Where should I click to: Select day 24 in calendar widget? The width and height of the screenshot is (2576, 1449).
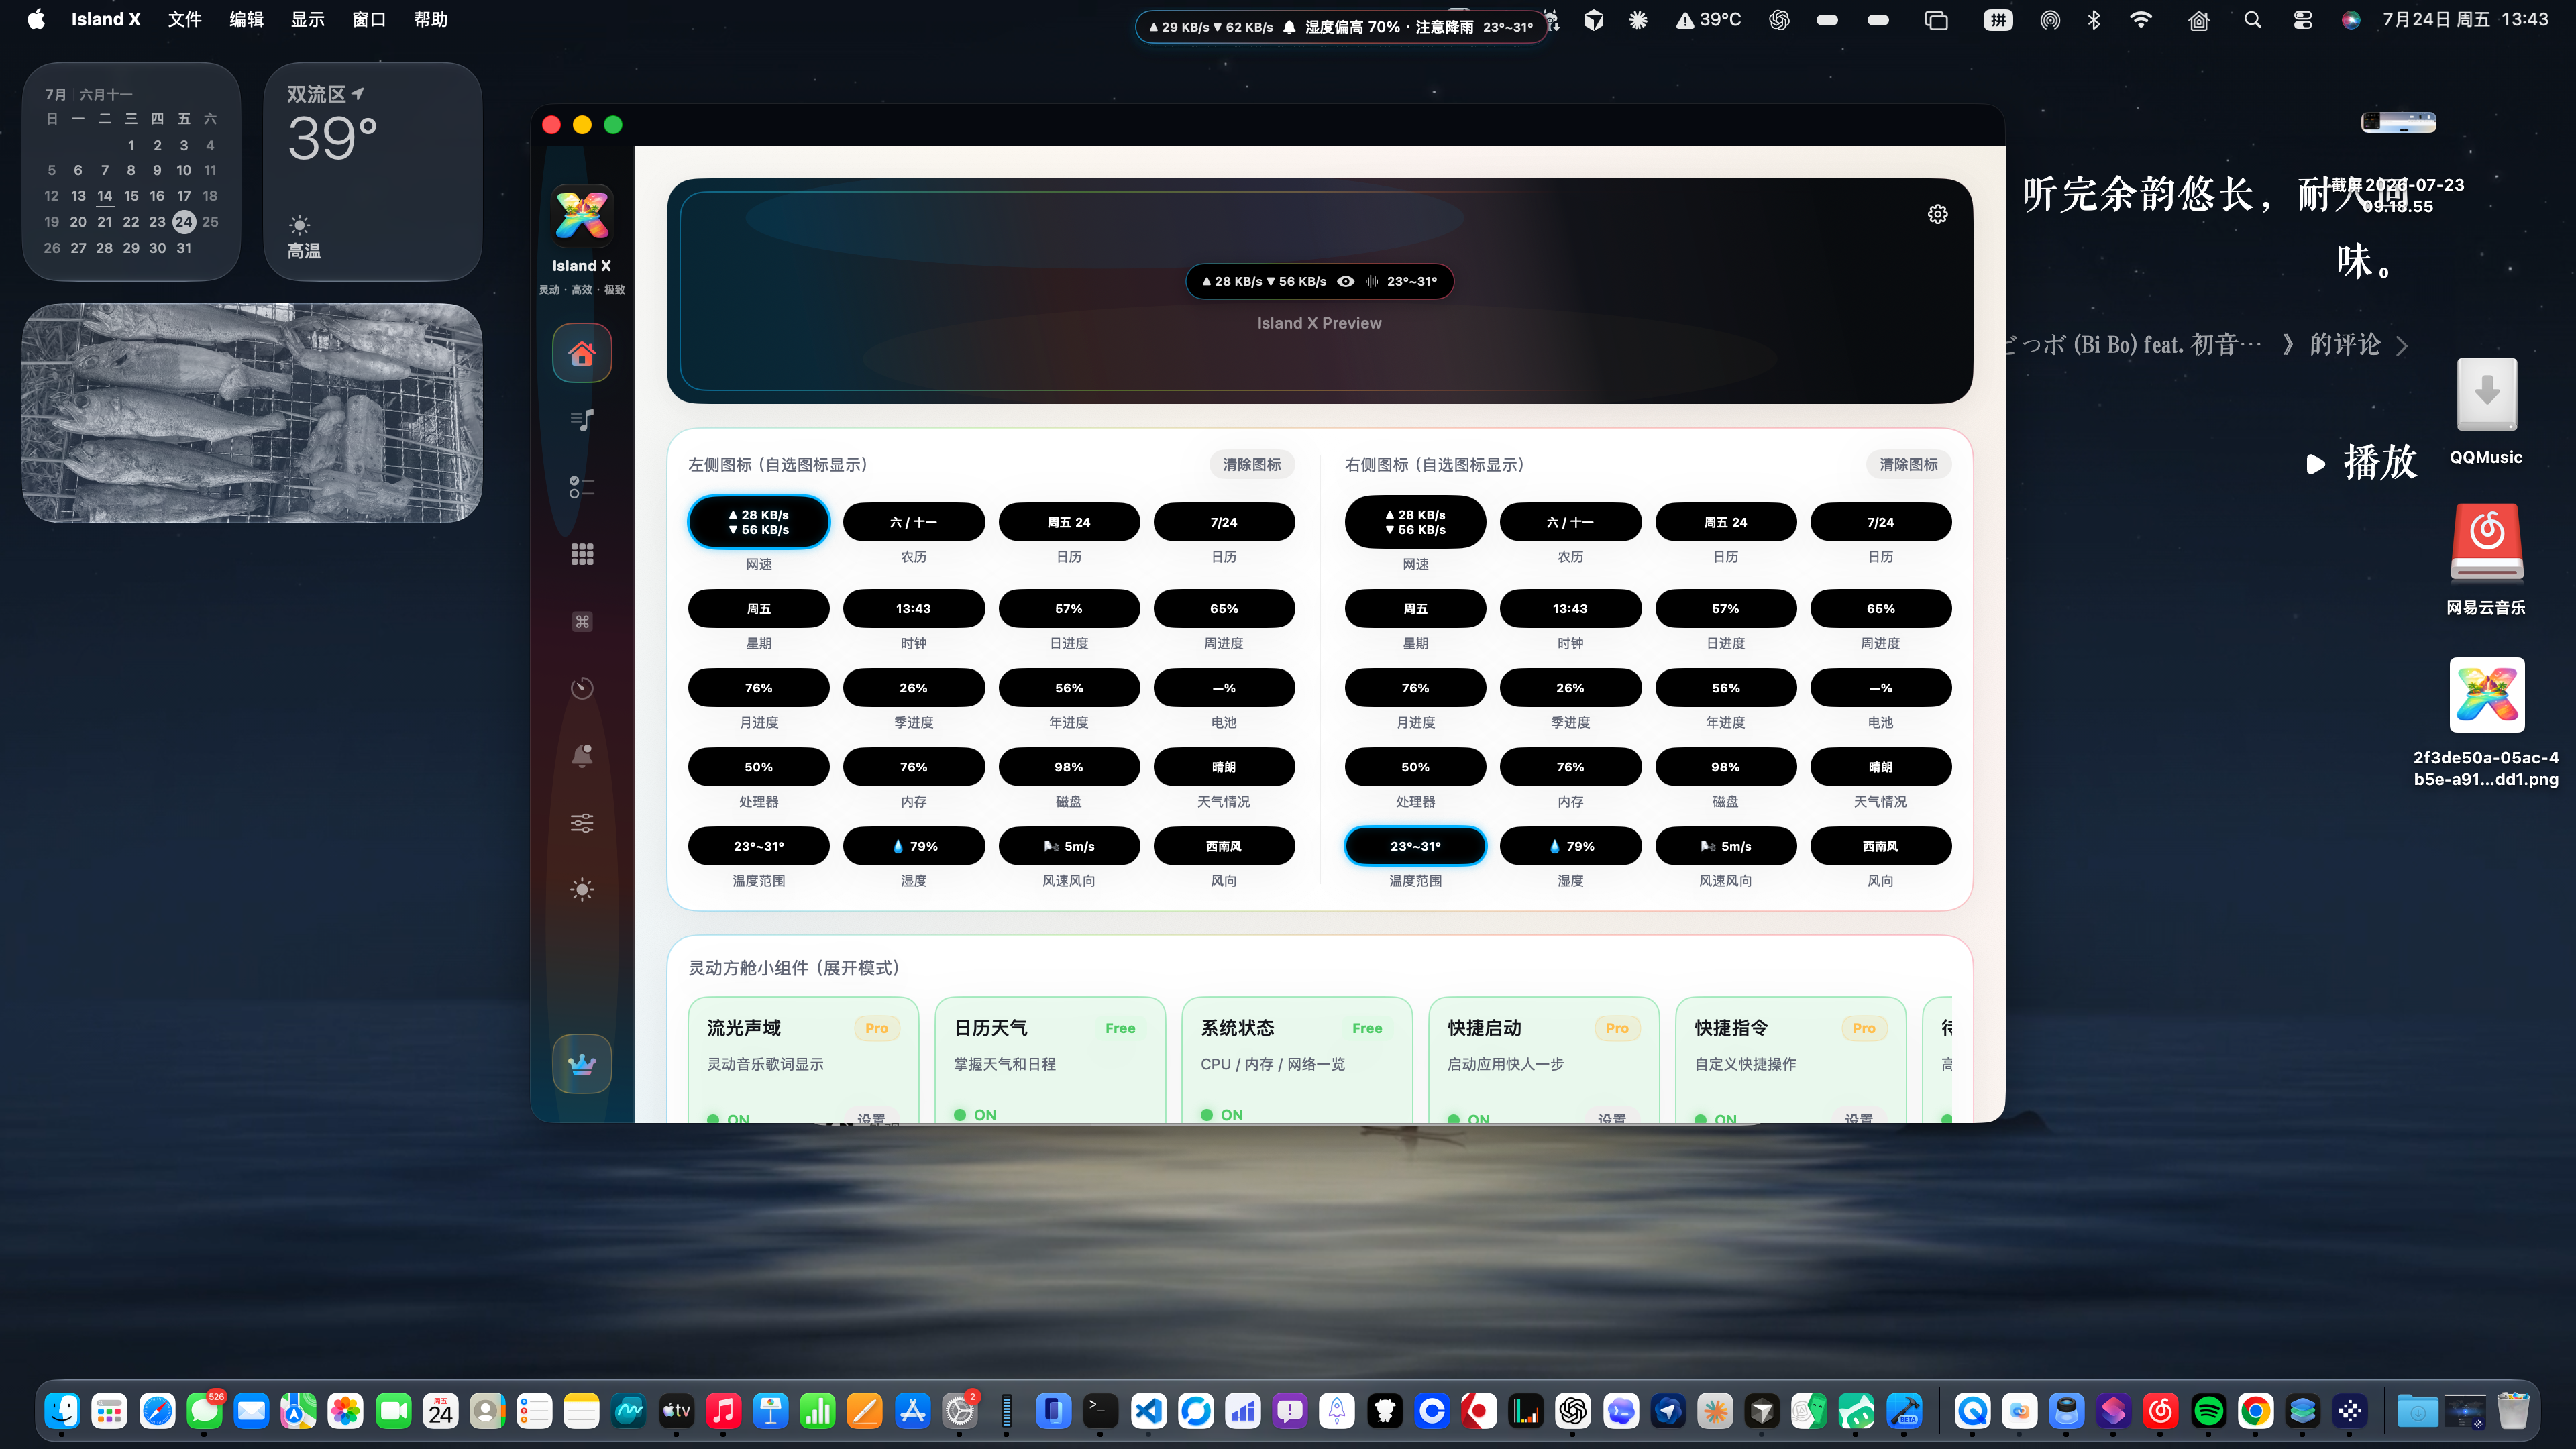pyautogui.click(x=184, y=222)
